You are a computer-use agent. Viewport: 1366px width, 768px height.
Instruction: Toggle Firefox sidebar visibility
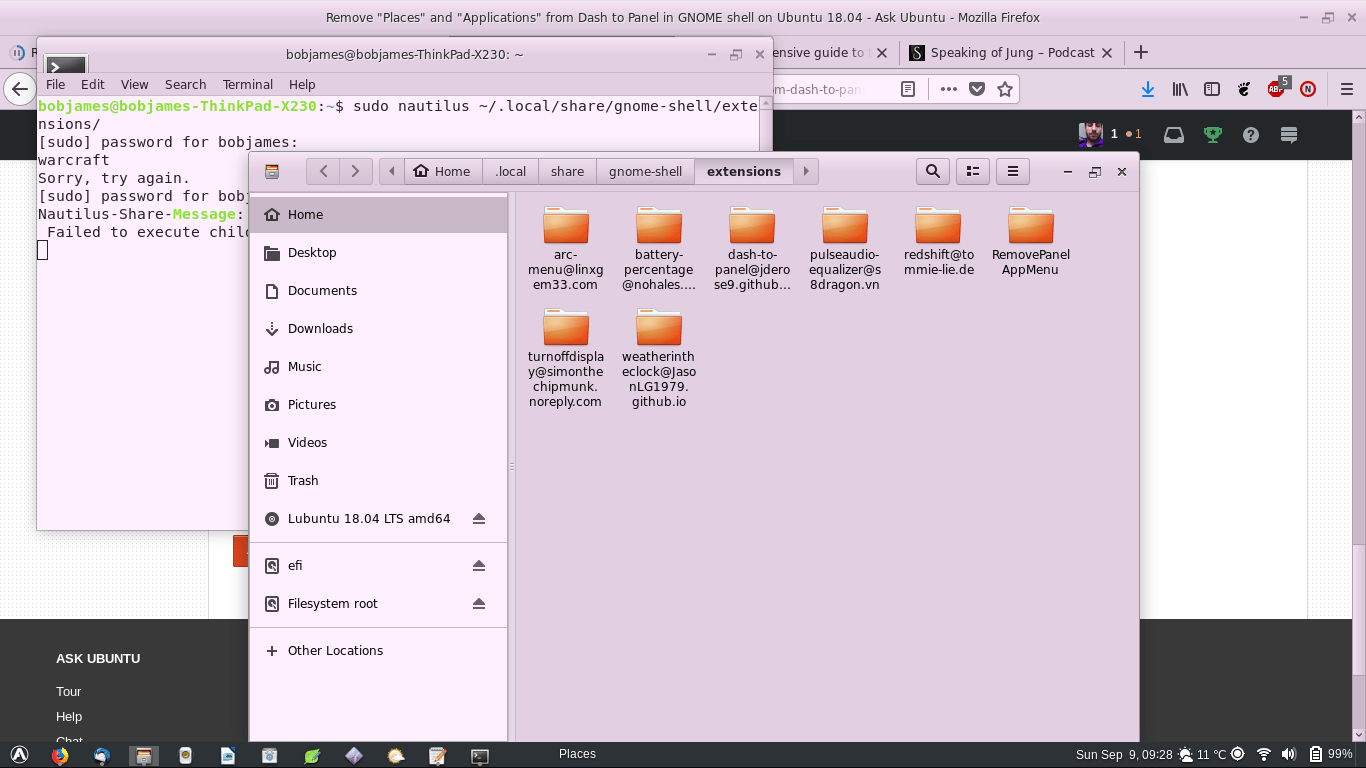coord(1211,89)
